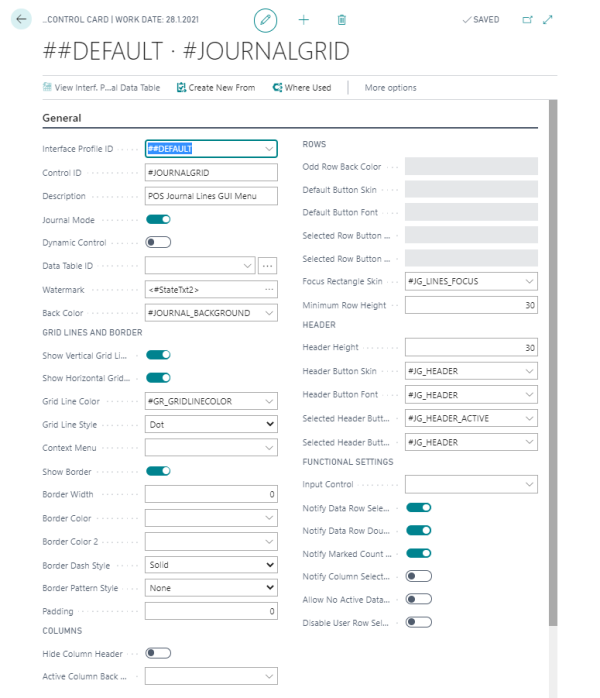
Task: Open card in new window icon
Action: pos(527,20)
